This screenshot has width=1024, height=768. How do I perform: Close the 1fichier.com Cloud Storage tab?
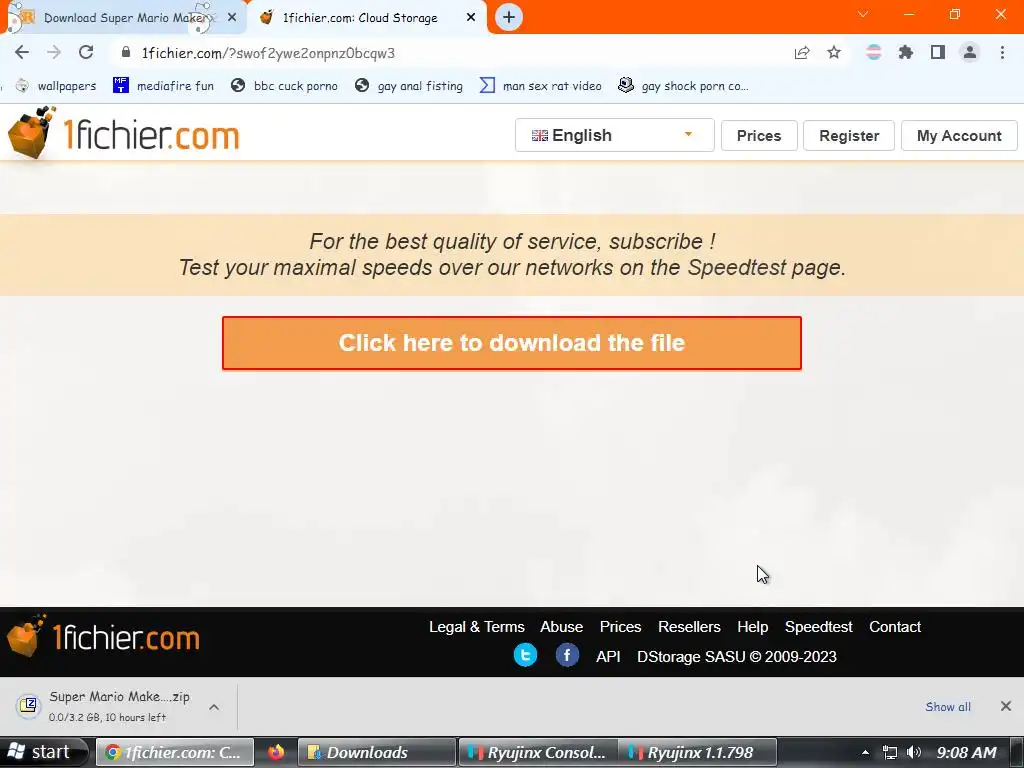(x=471, y=18)
